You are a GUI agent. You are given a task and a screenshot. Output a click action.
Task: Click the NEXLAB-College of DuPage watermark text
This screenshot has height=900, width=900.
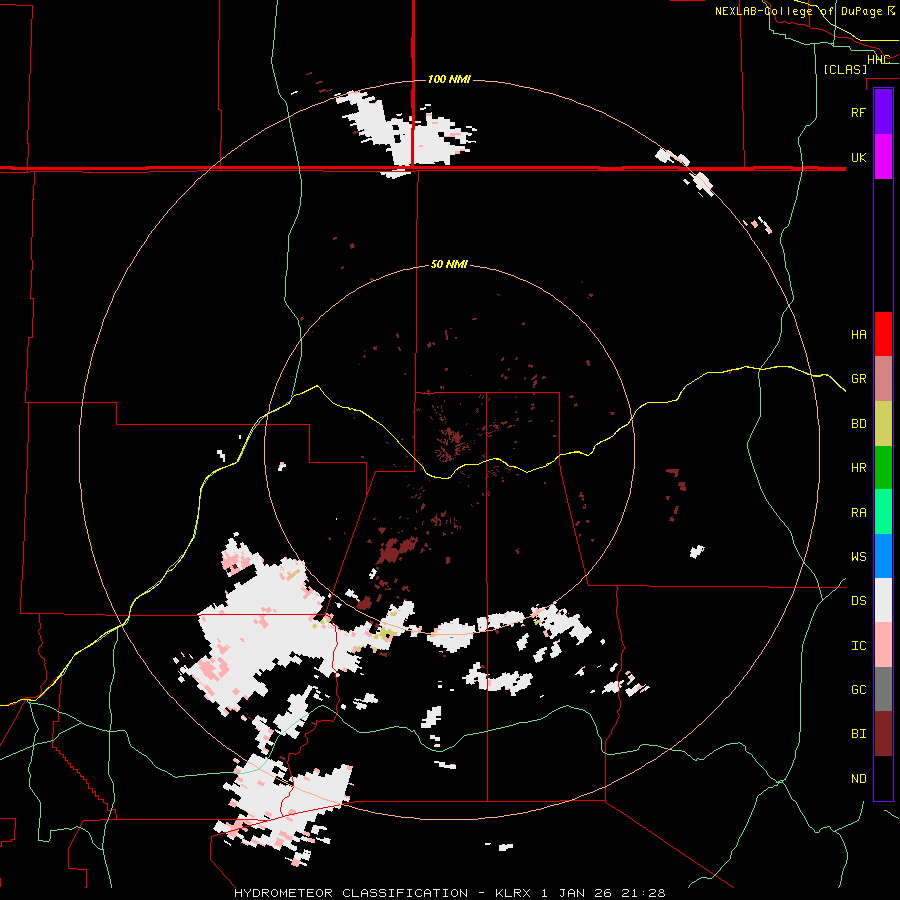pyautogui.click(x=798, y=11)
